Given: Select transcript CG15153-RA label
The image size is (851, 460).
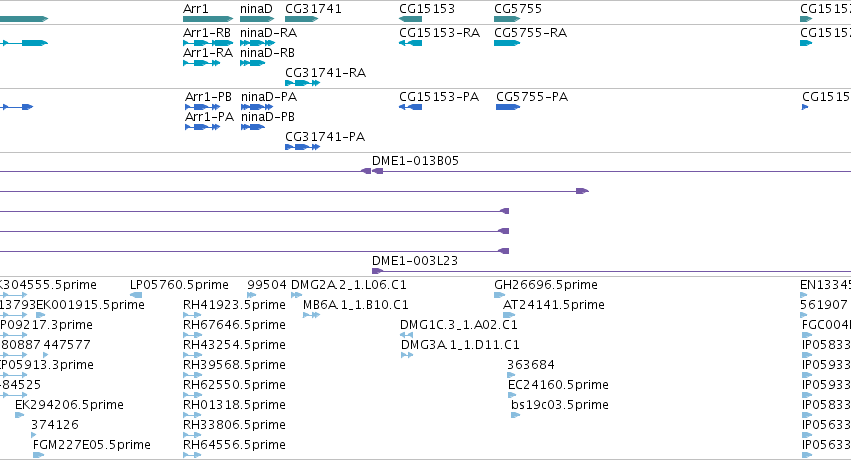Looking at the screenshot, I should pos(440,33).
